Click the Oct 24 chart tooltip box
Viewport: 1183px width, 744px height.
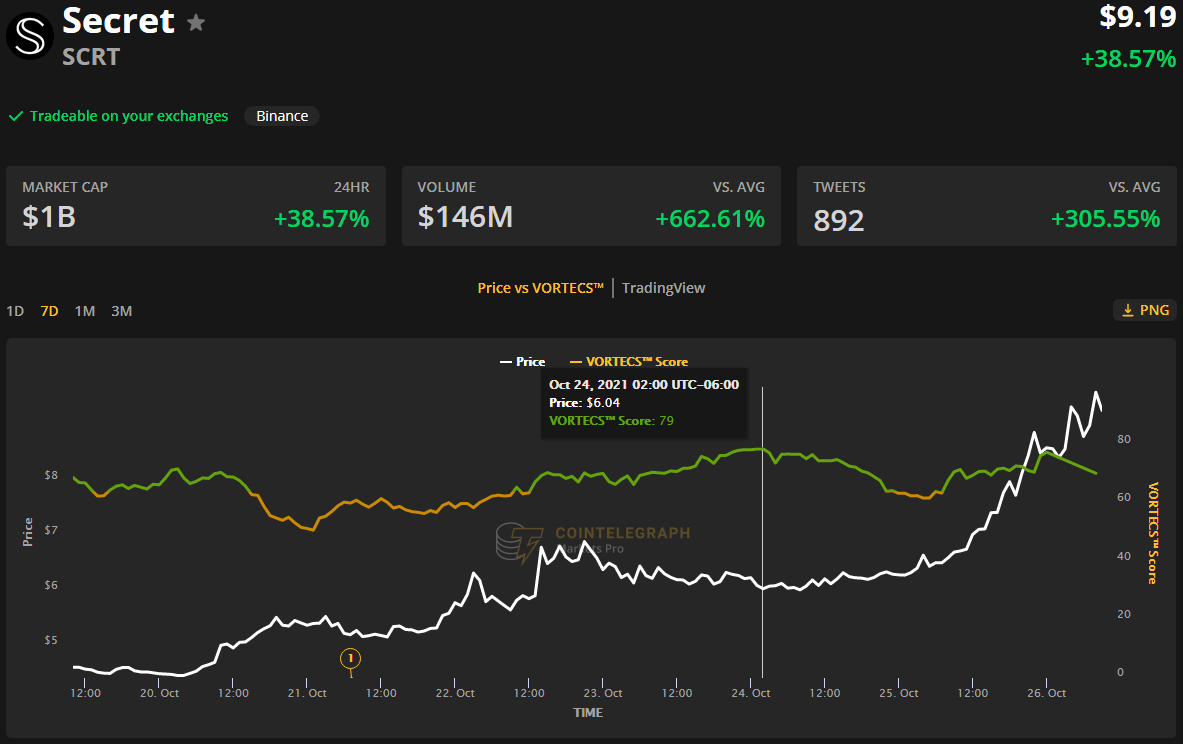click(x=644, y=402)
